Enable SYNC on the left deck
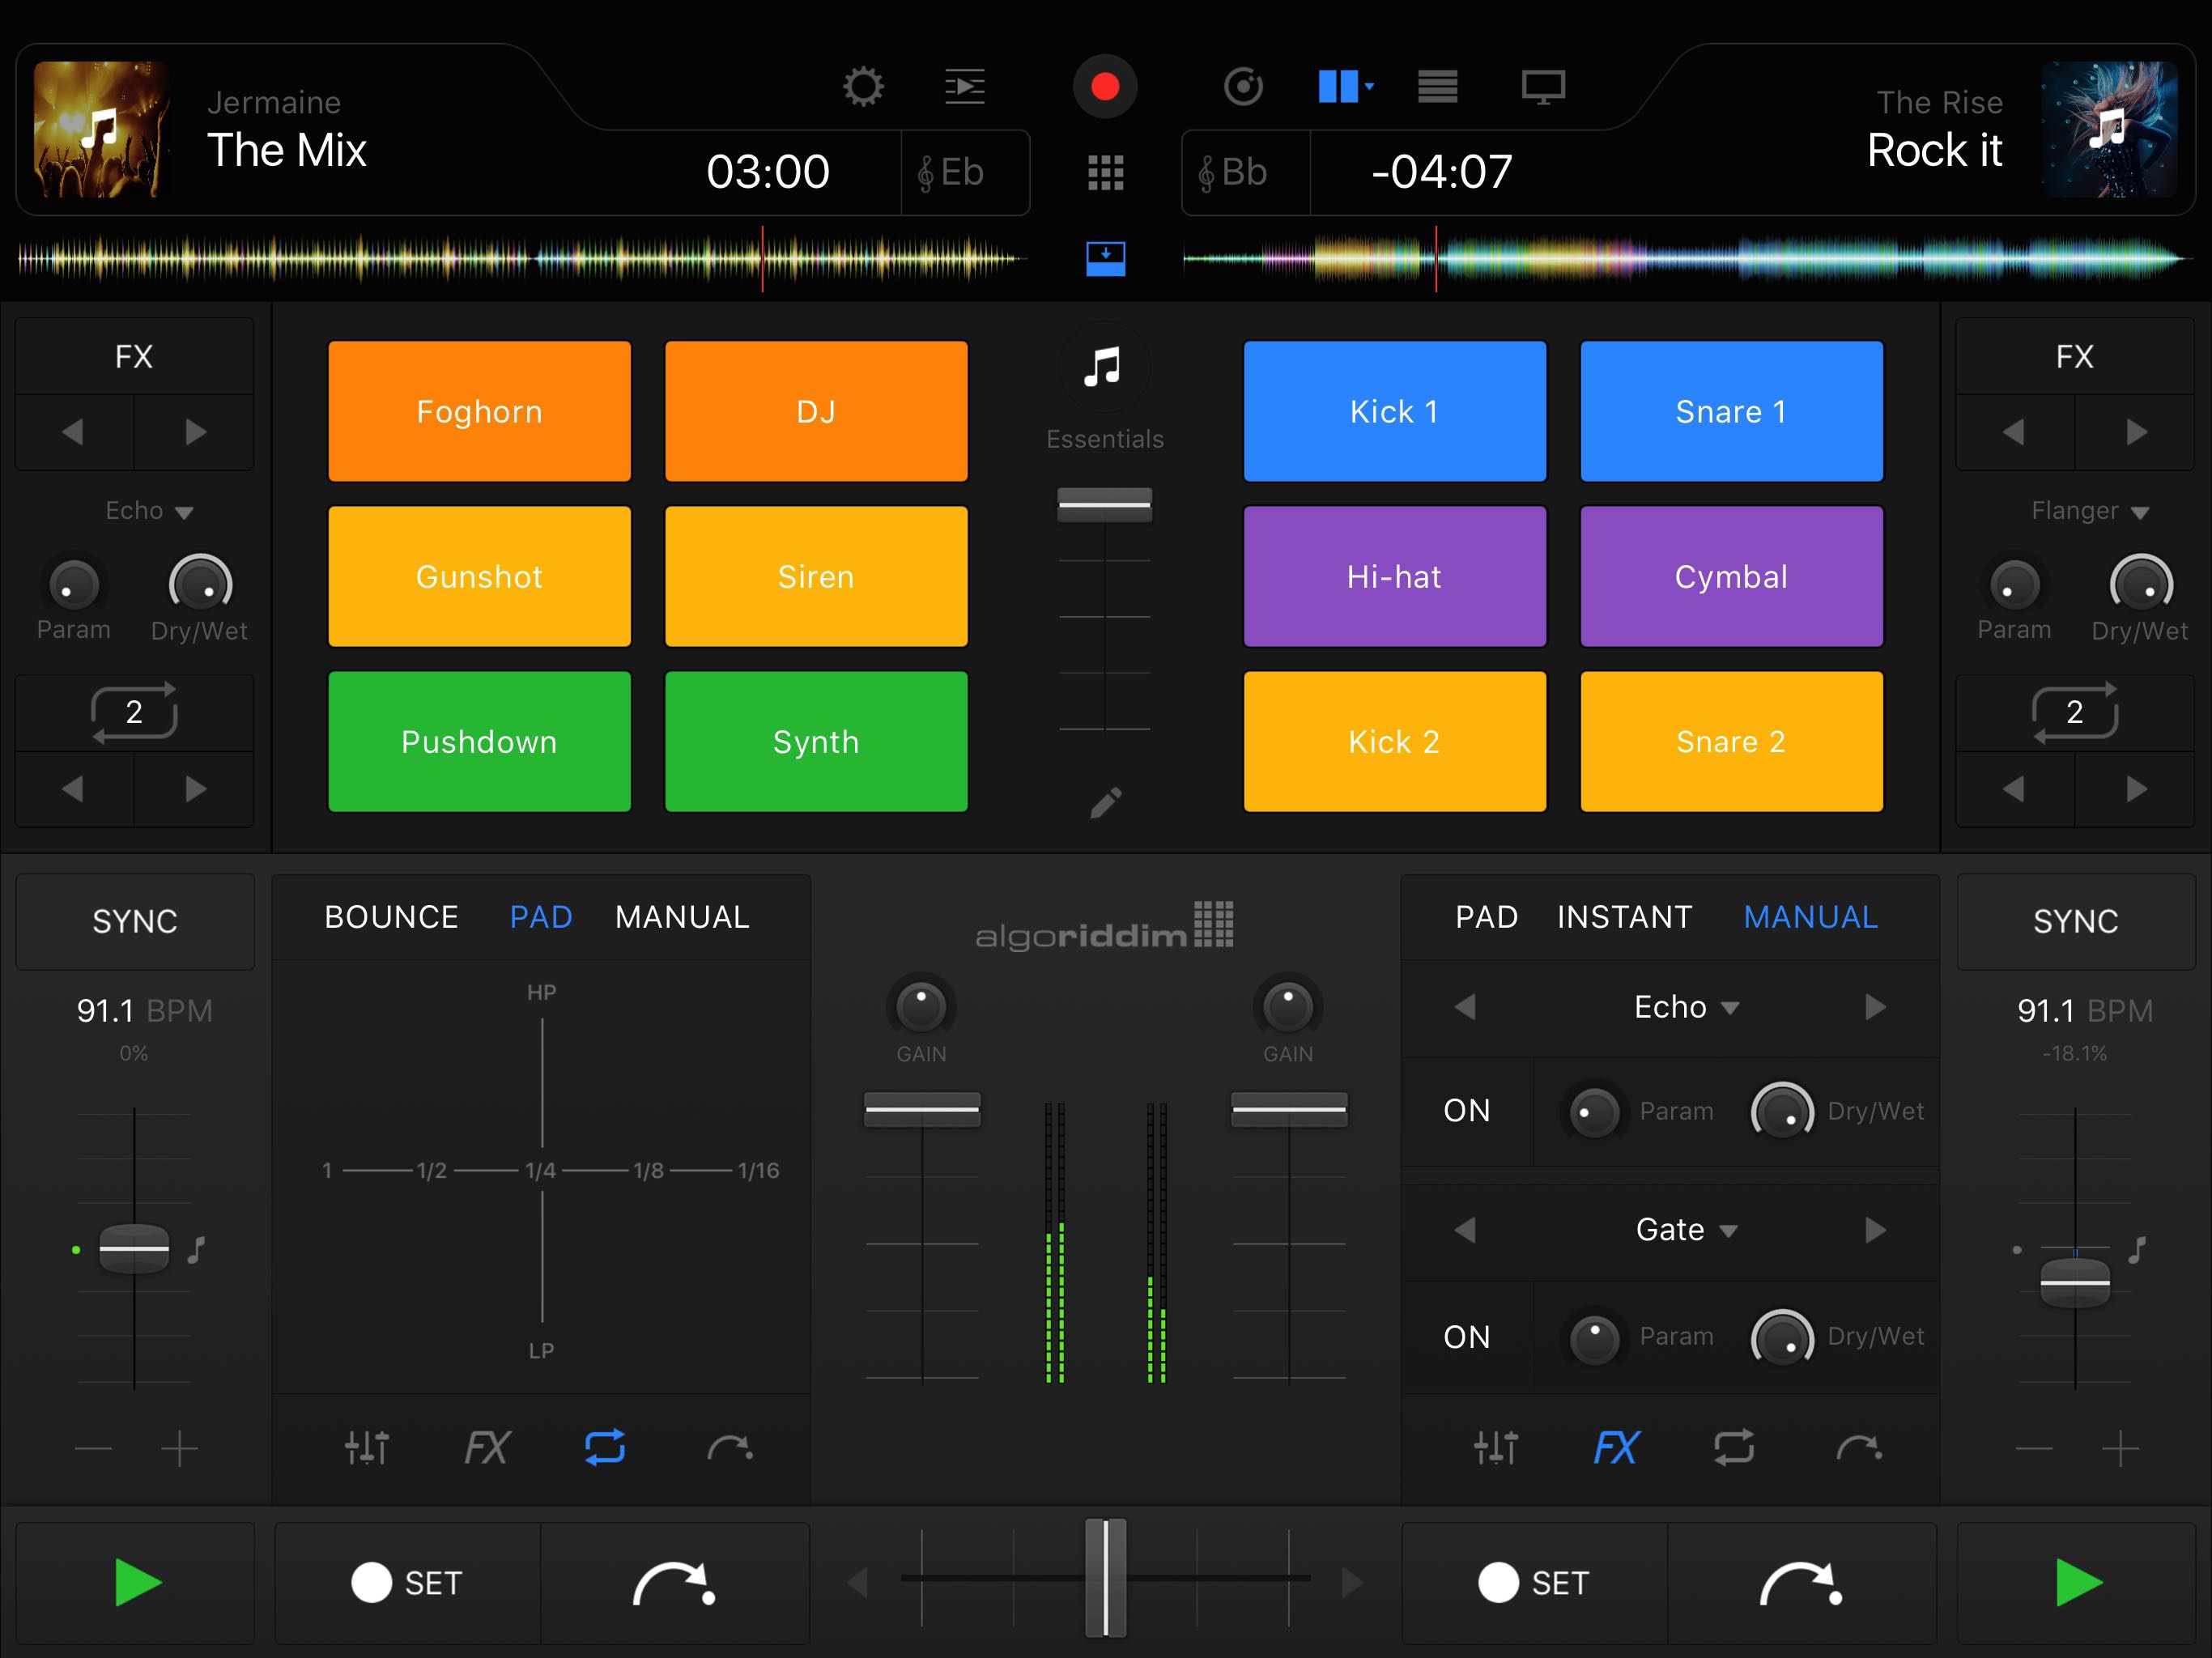 coord(135,921)
